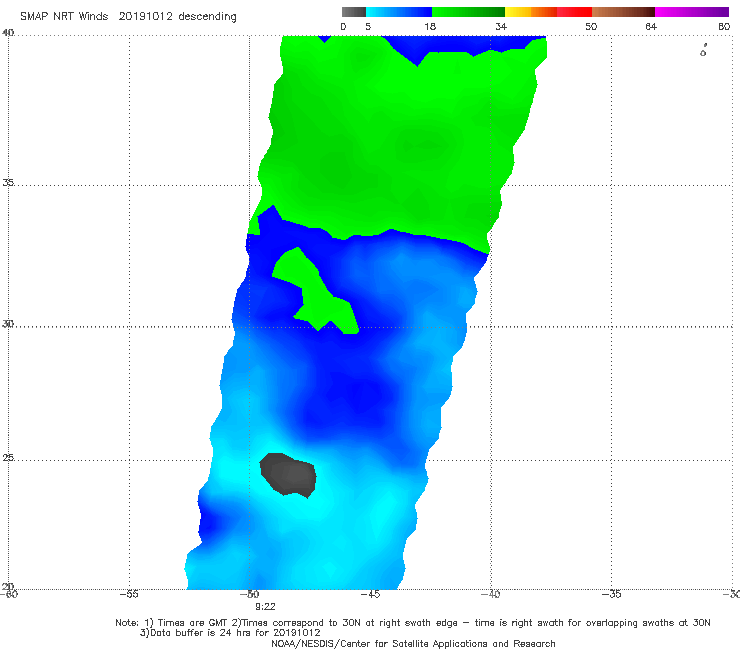
Task: Click the '-35' longitude axis label
Action: 611,594
